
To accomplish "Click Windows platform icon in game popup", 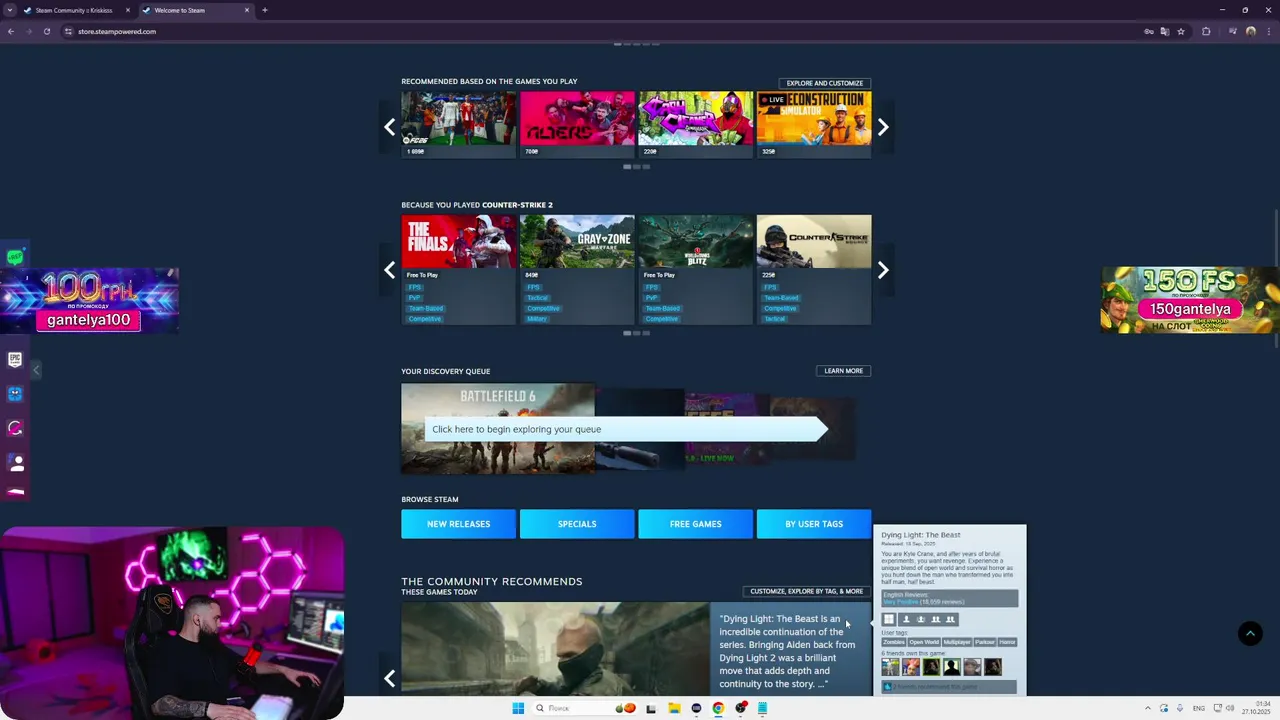I will tap(889, 619).
